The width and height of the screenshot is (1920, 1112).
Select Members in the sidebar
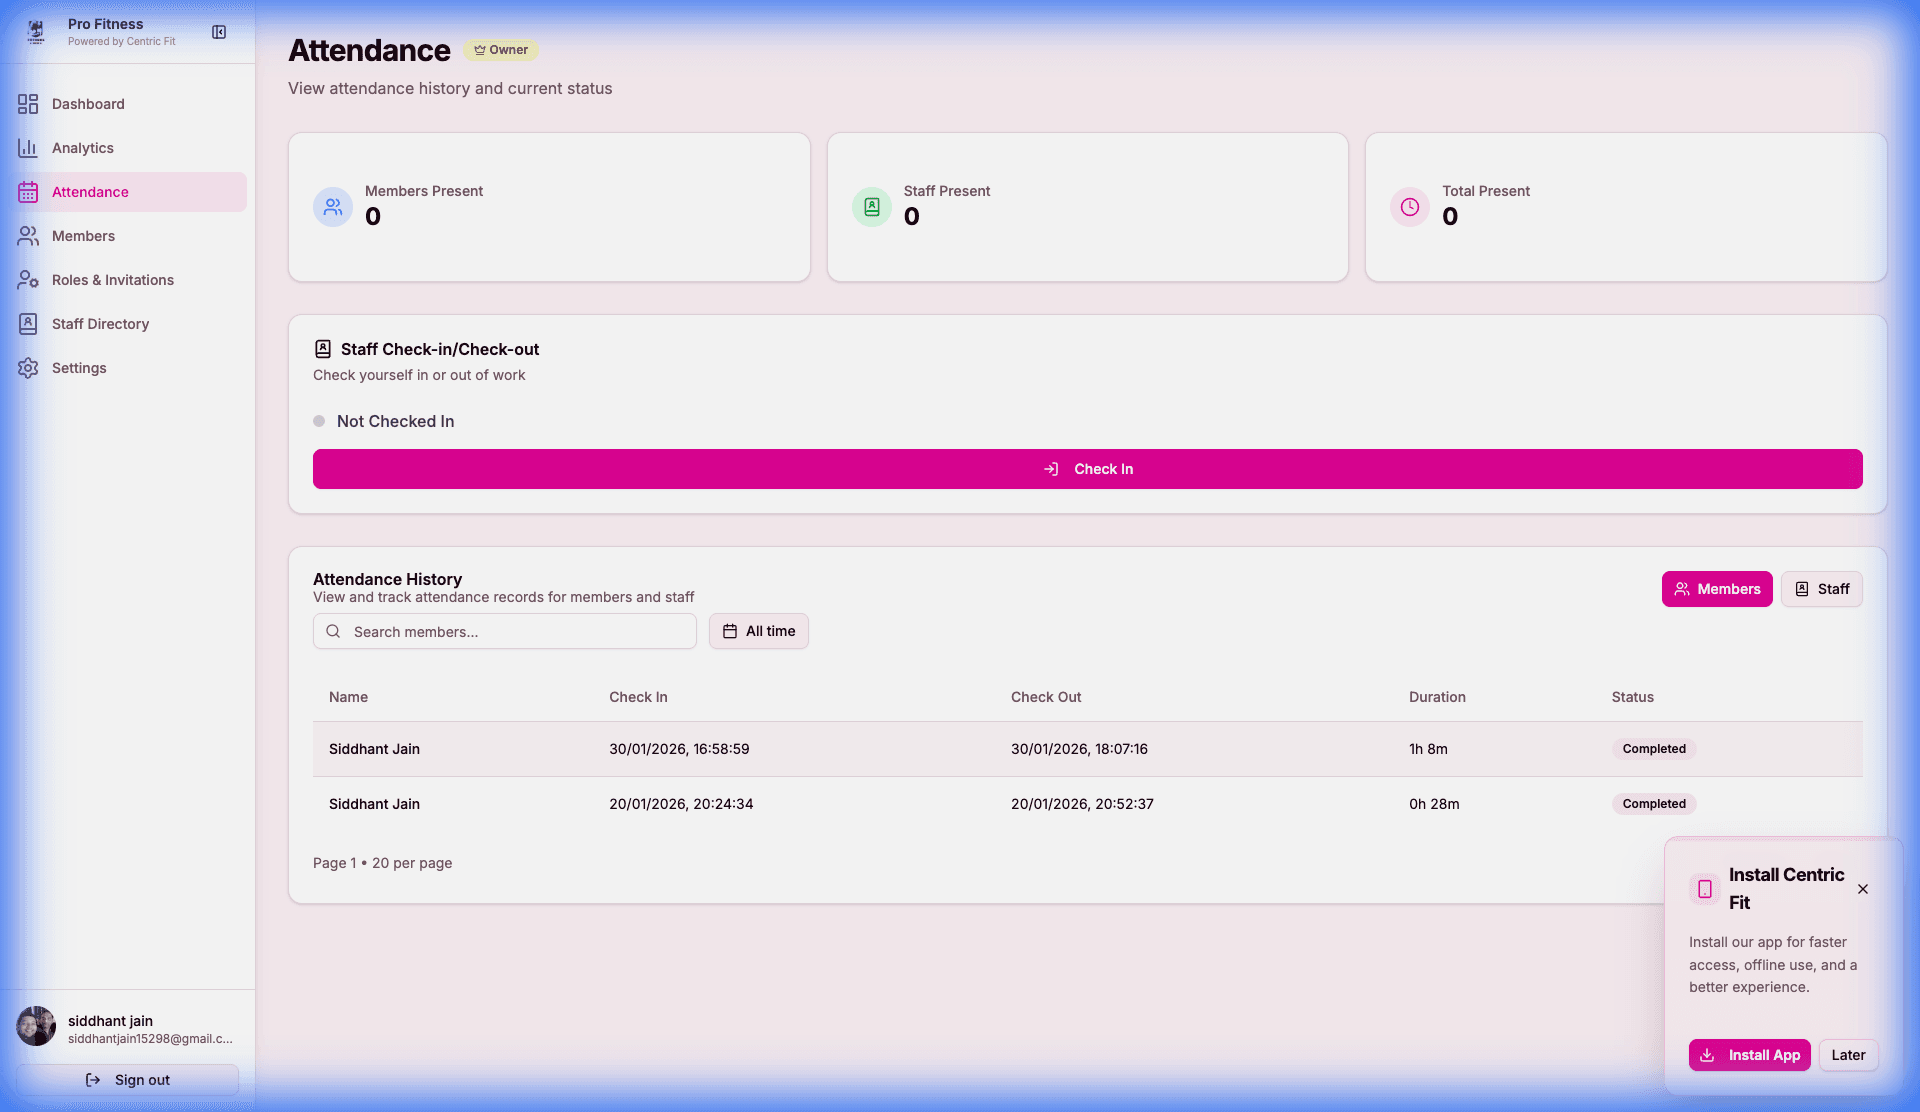pos(84,236)
